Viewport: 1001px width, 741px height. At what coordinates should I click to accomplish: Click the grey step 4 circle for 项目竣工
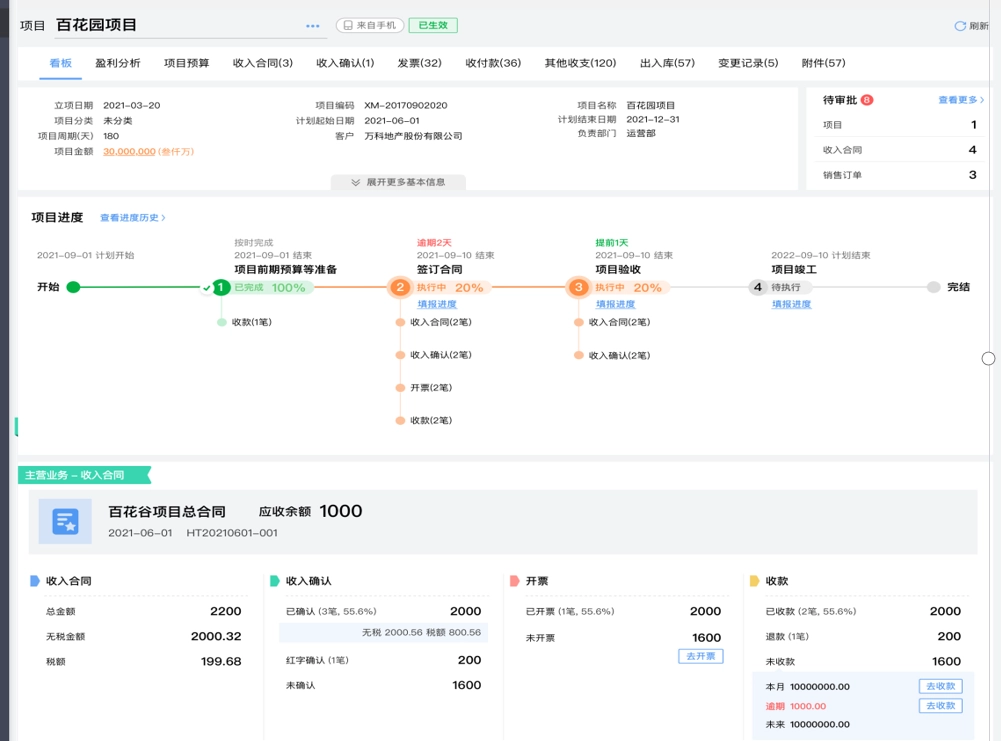pos(758,287)
